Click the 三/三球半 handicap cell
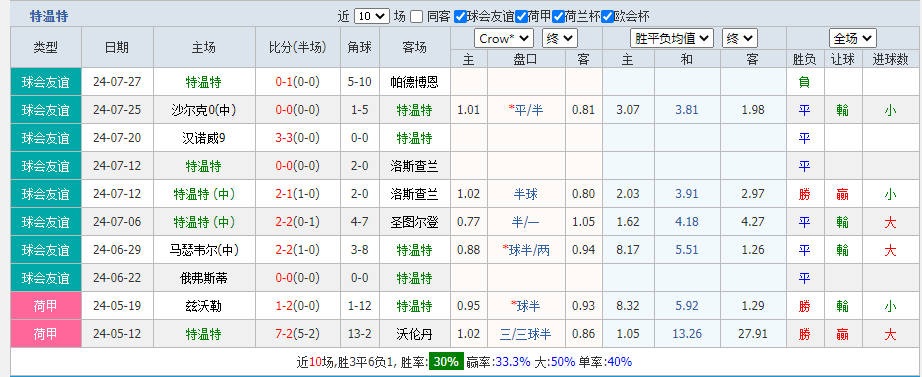 pyautogui.click(x=526, y=335)
